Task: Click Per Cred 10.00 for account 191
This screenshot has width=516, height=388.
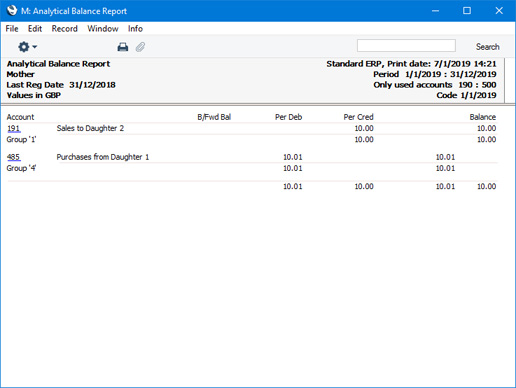Action: click(x=364, y=128)
